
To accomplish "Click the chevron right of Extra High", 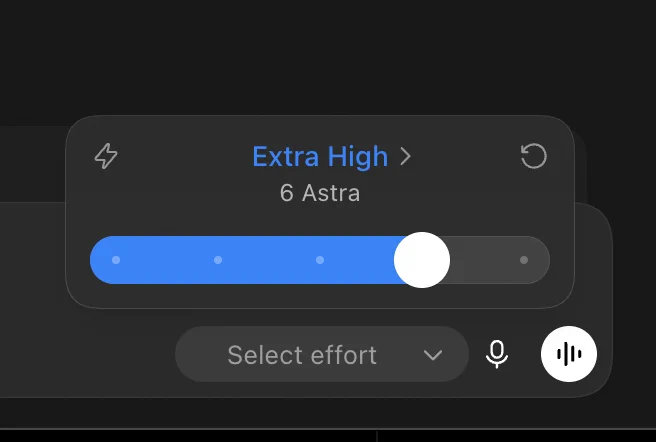I will point(405,157).
